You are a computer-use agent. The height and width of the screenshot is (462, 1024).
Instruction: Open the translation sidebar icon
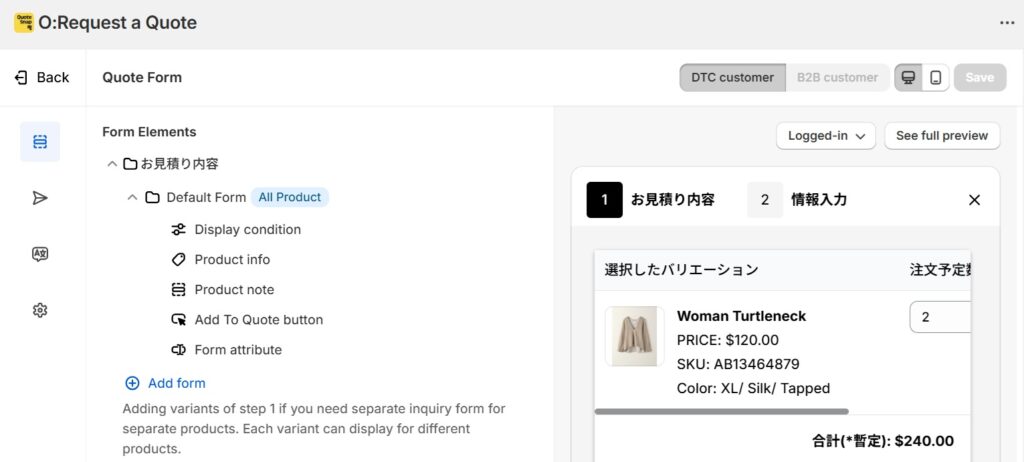[x=40, y=254]
